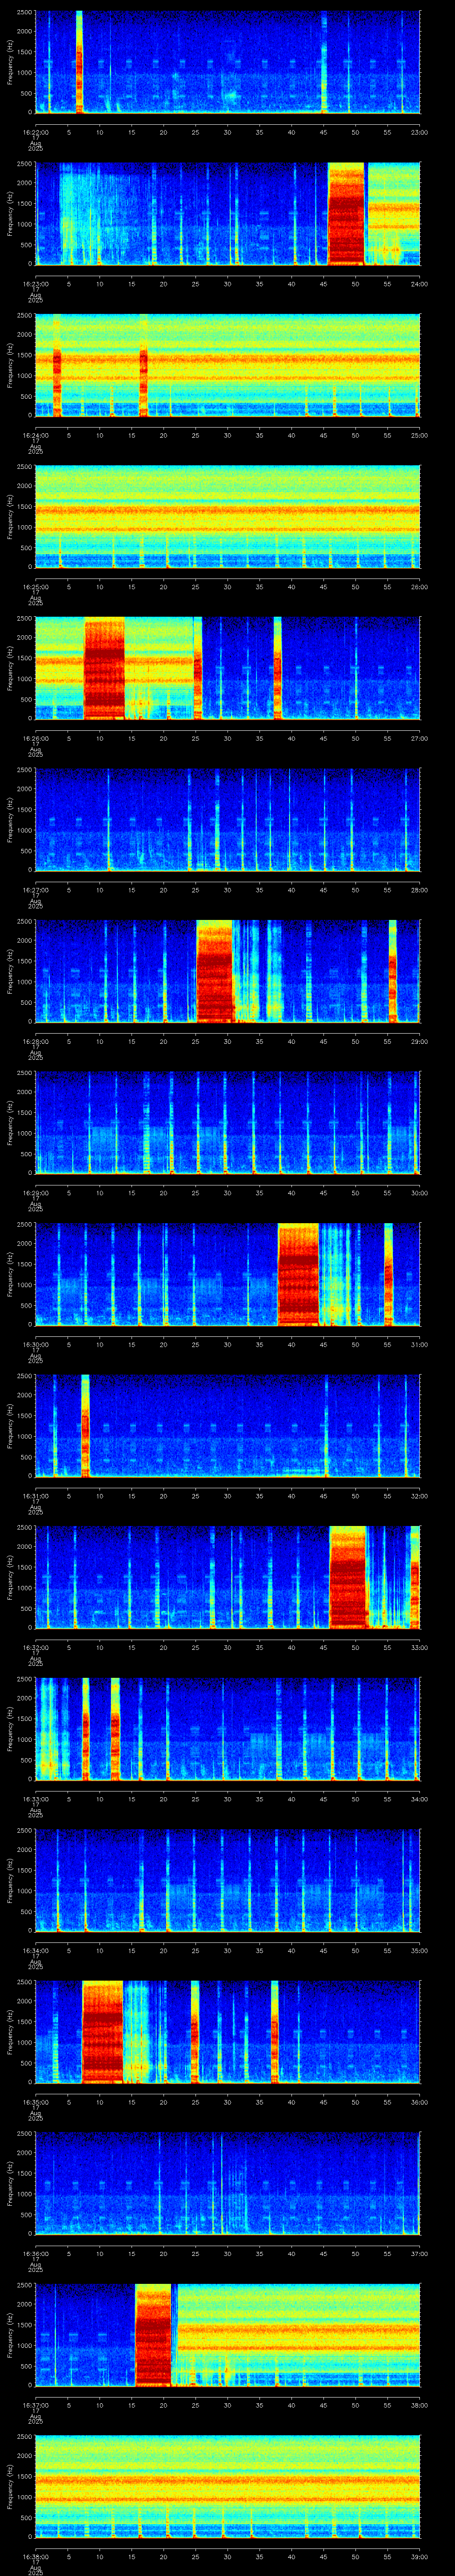Click the 39:00 end-of-axis label
455x2576 pixels.
(x=419, y=2557)
